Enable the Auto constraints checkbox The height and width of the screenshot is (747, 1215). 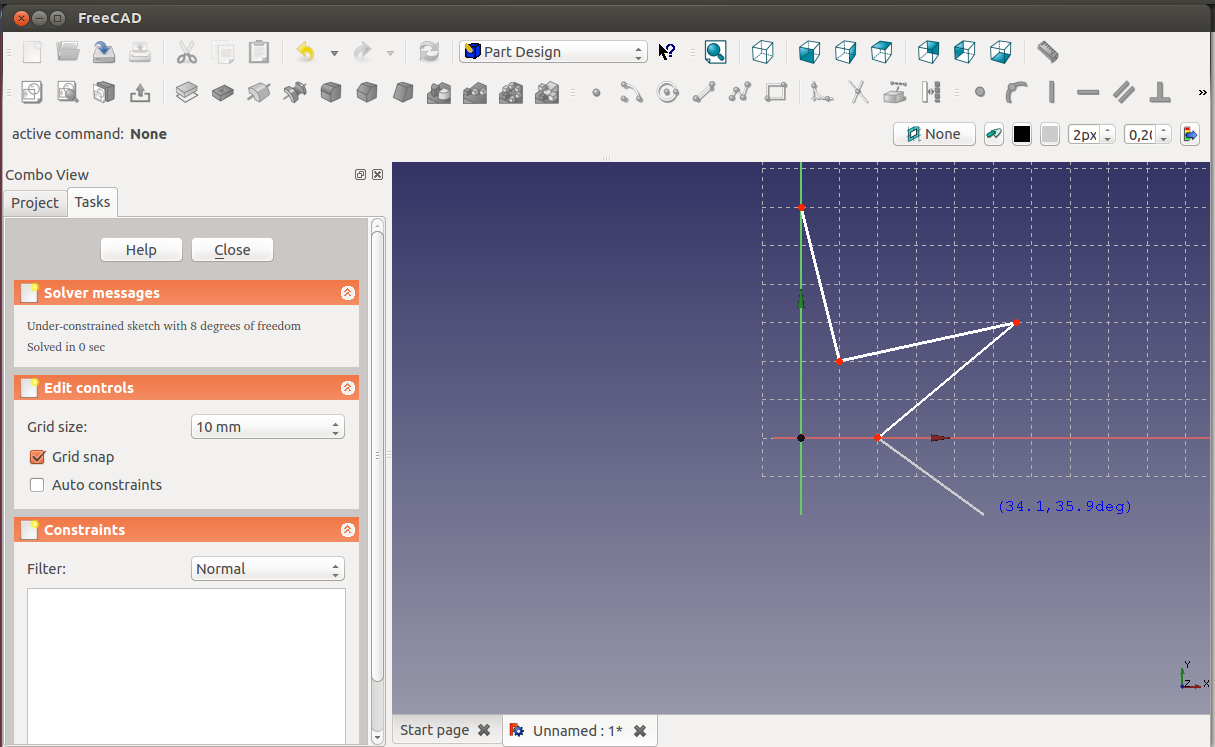coord(38,485)
